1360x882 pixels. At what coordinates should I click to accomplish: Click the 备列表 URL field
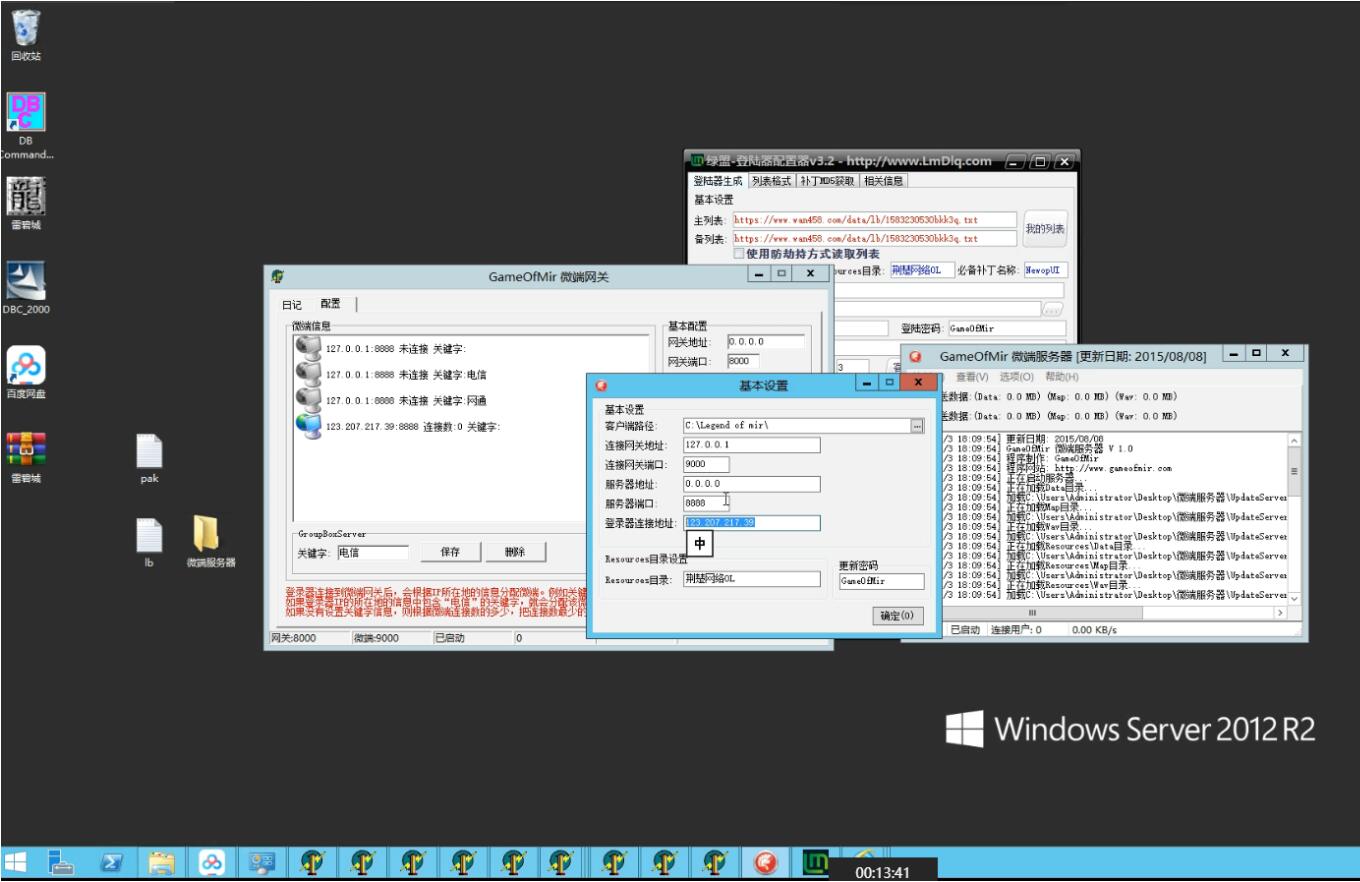[874, 239]
